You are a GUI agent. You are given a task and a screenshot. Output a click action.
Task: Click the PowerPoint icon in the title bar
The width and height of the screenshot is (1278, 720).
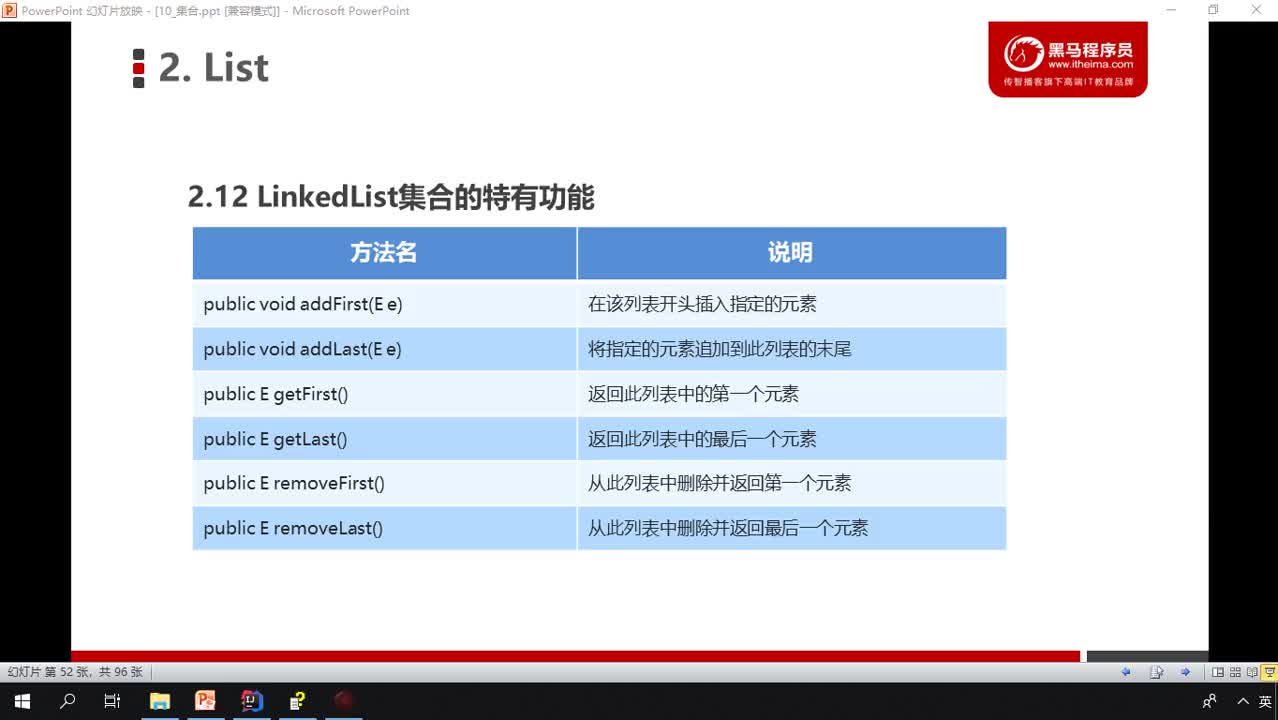tap(9, 10)
